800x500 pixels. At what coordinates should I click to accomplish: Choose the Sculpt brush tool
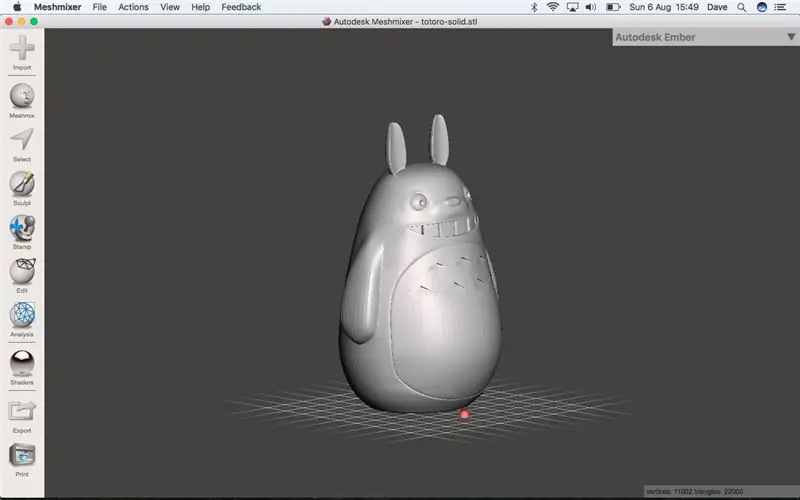click(22, 188)
